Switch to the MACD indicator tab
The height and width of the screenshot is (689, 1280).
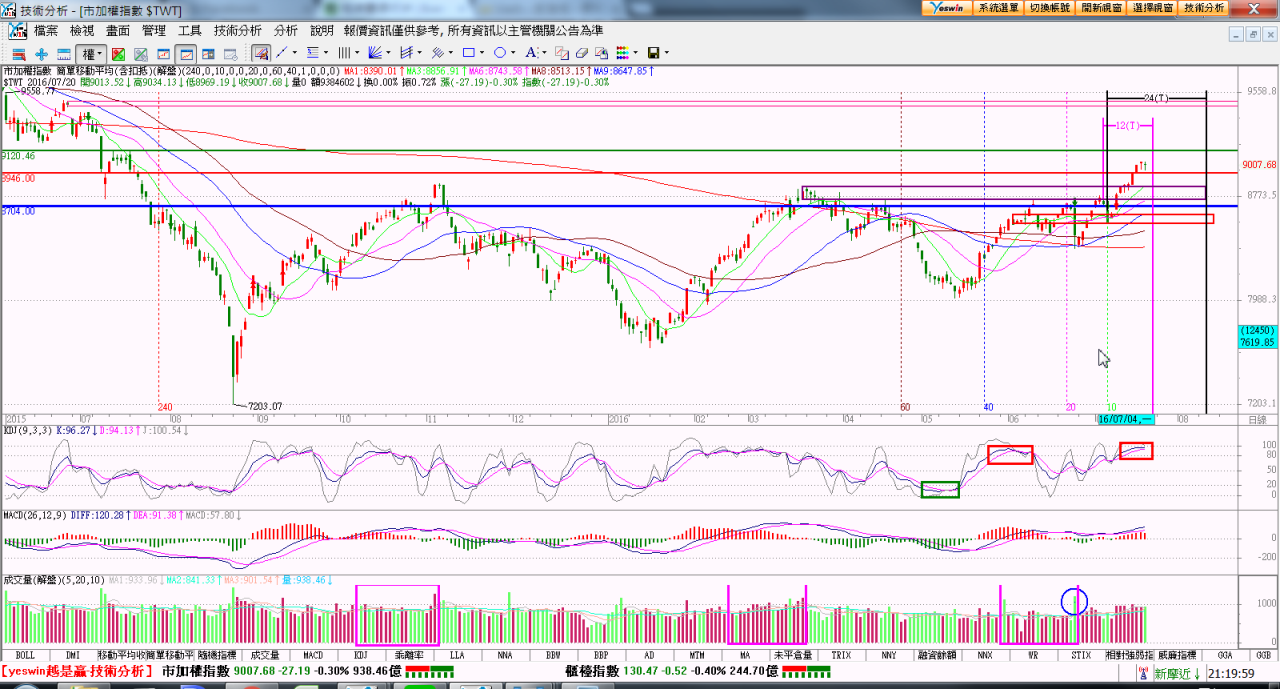tap(313, 655)
